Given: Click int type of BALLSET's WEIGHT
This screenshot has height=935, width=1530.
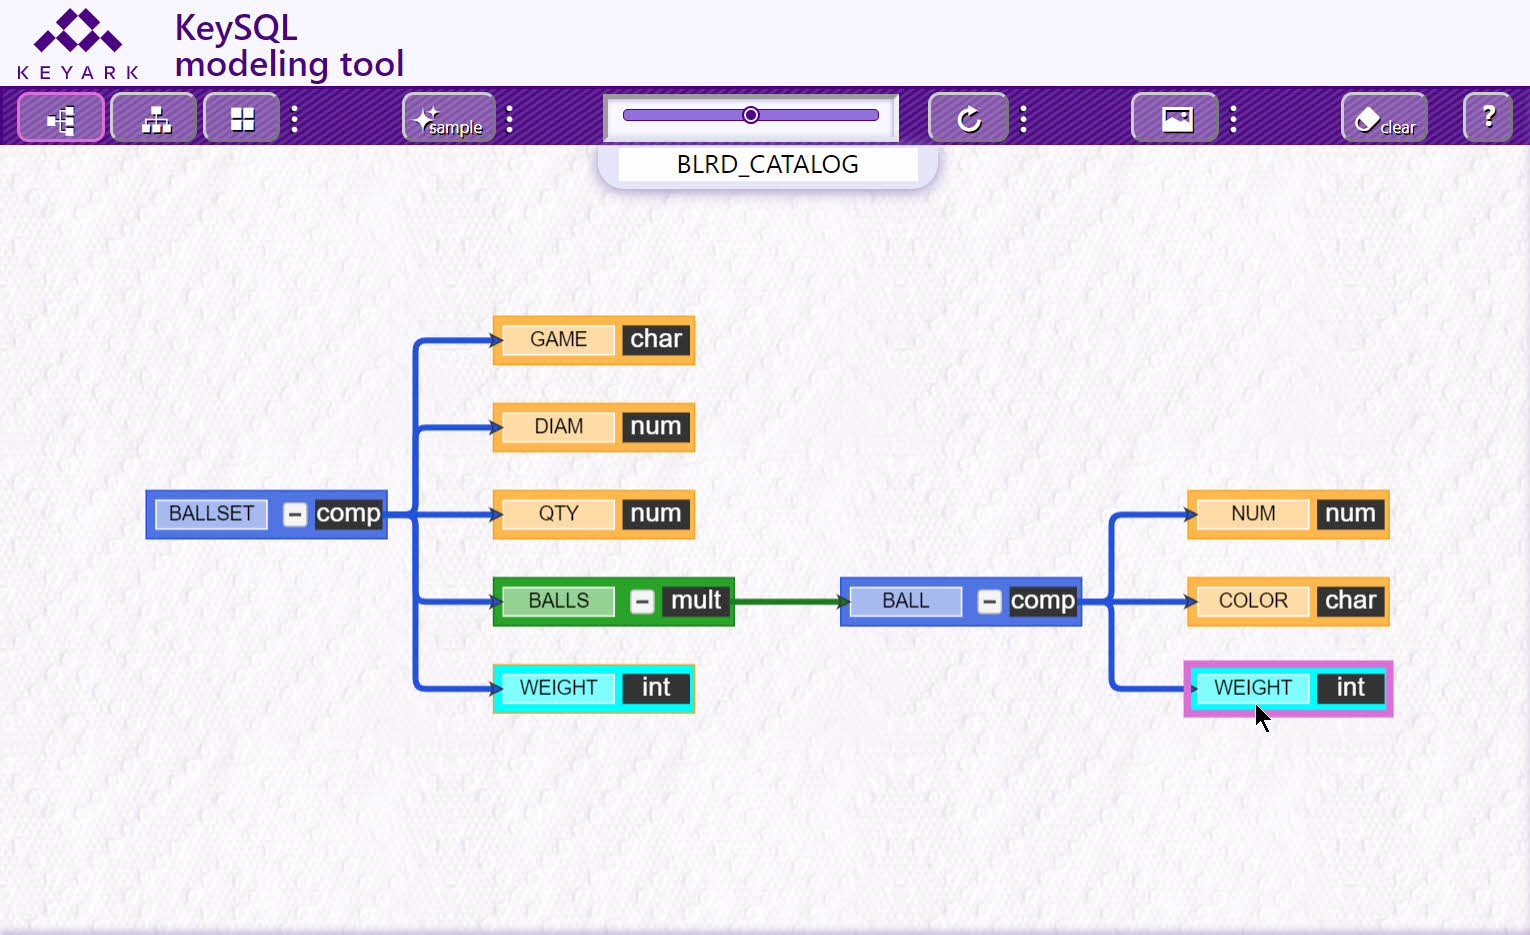Looking at the screenshot, I should pyautogui.click(x=656, y=688).
